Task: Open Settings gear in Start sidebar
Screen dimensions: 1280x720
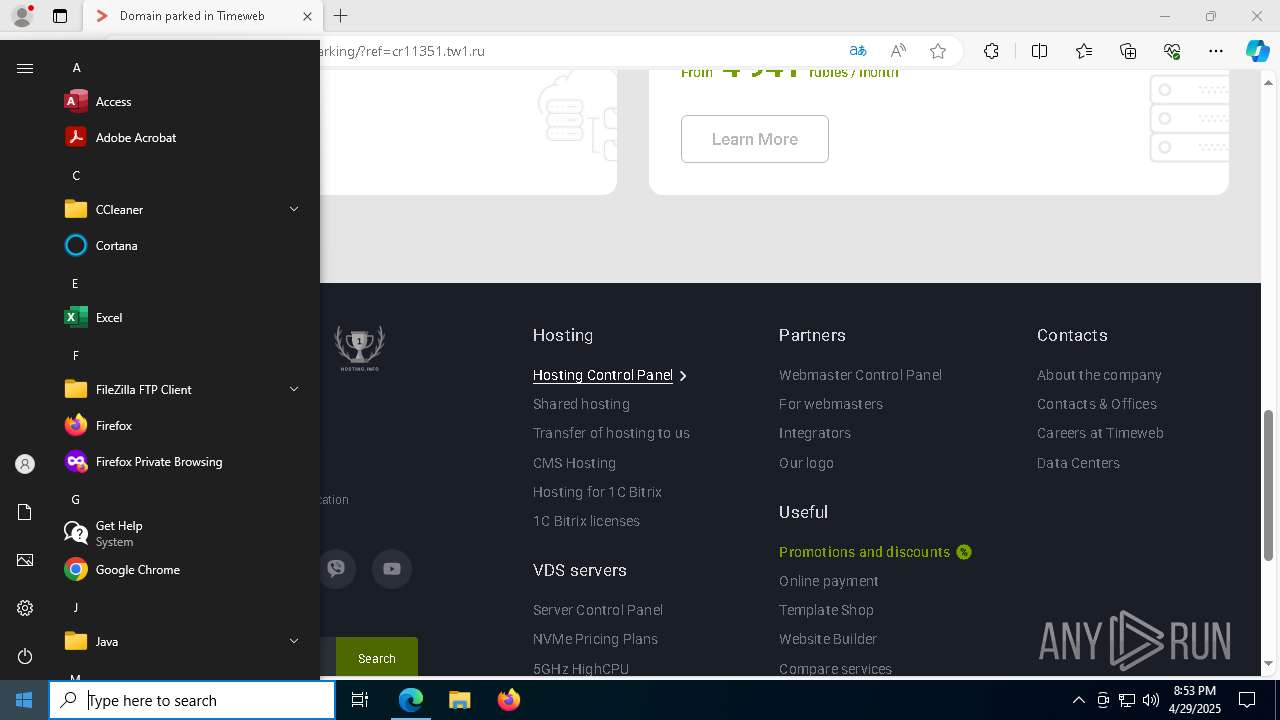Action: [25, 608]
